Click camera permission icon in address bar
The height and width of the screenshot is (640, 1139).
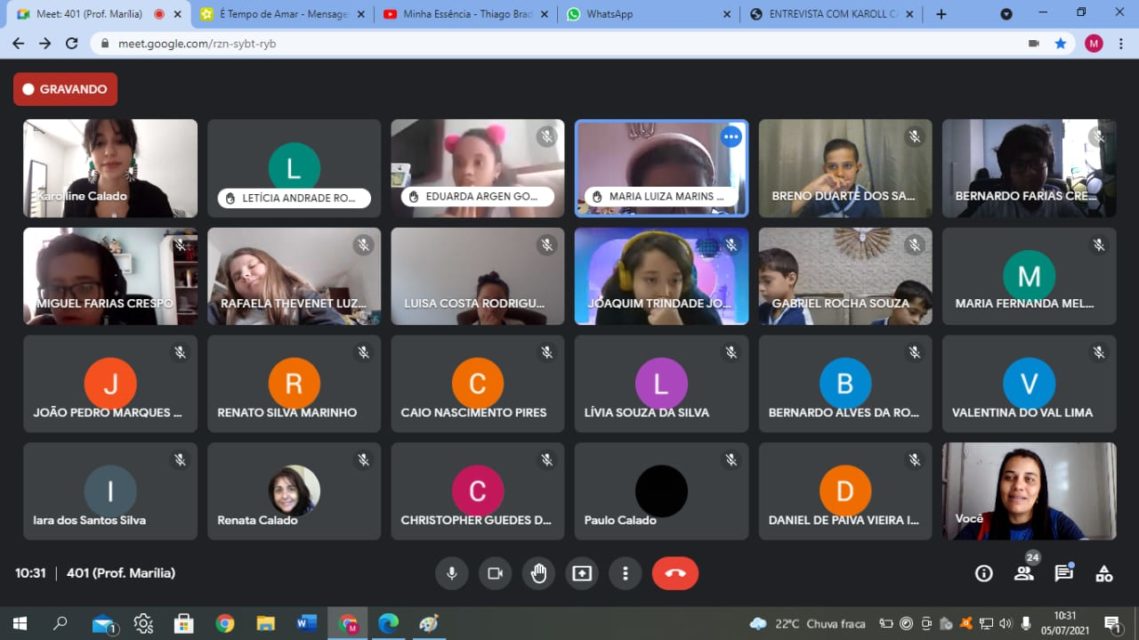click(x=1034, y=44)
